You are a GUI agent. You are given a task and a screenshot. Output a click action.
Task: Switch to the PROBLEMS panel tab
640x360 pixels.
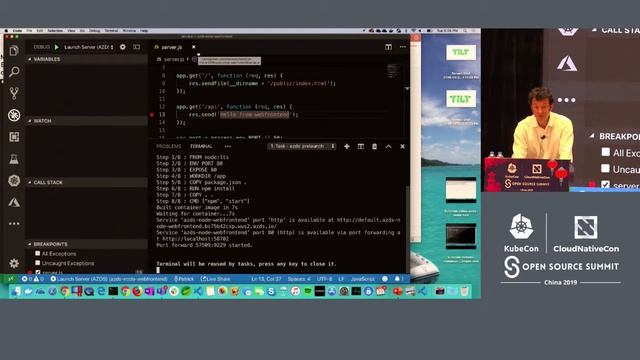pyautogui.click(x=169, y=146)
